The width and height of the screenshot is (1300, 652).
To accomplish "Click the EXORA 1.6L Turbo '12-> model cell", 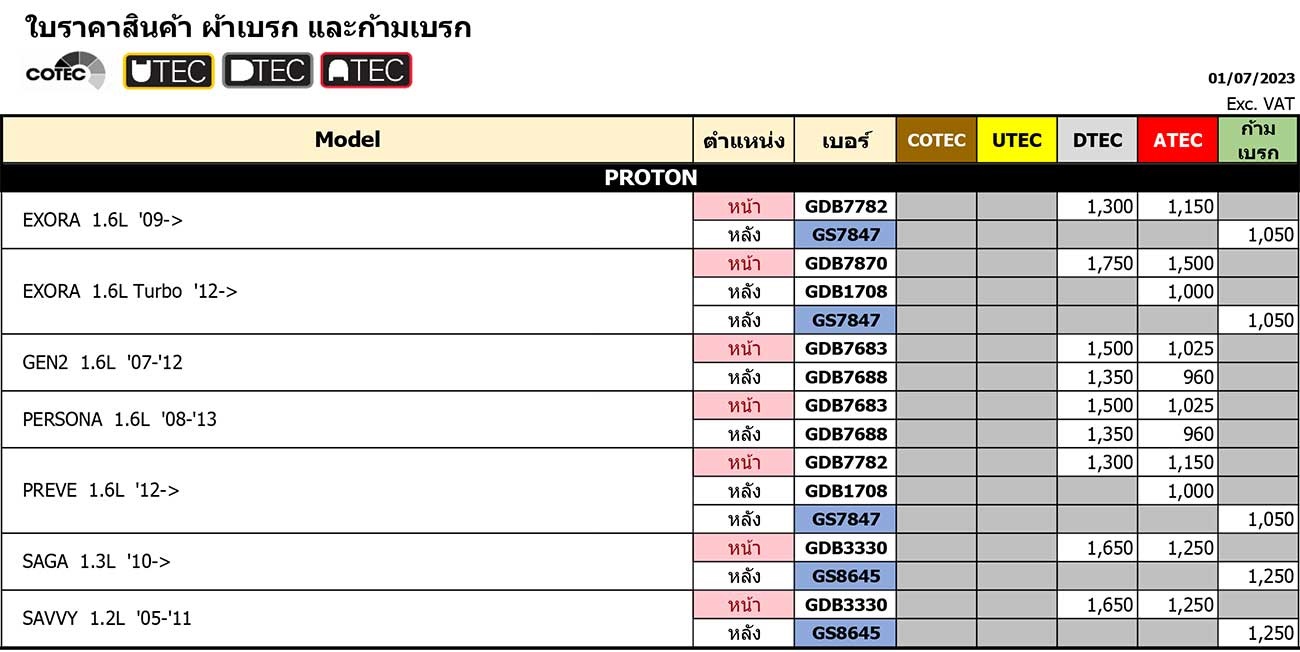I will click(348, 292).
